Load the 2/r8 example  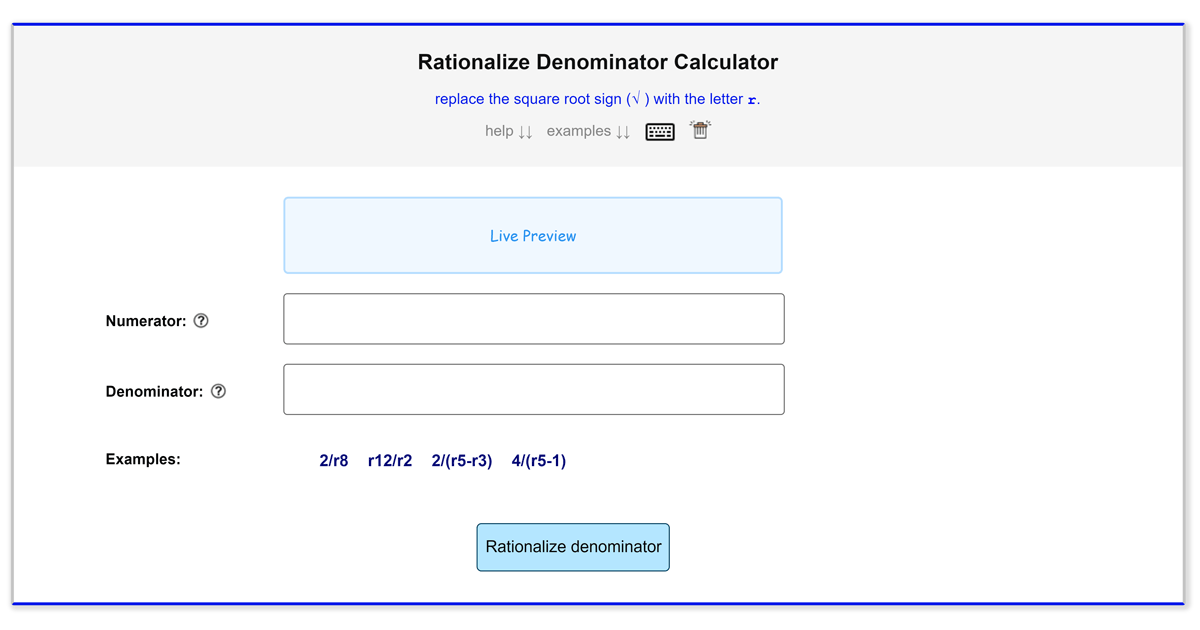[x=334, y=461]
